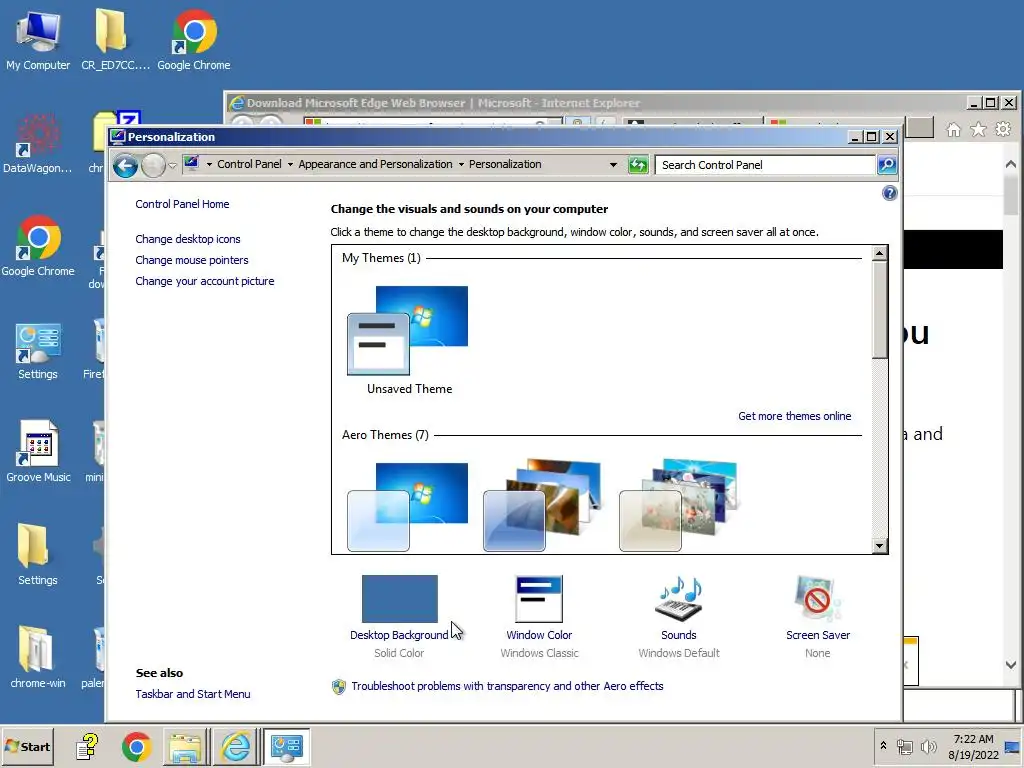1024x768 pixels.
Task: Click Troubleshoot problems with transparency link
Action: (507, 686)
